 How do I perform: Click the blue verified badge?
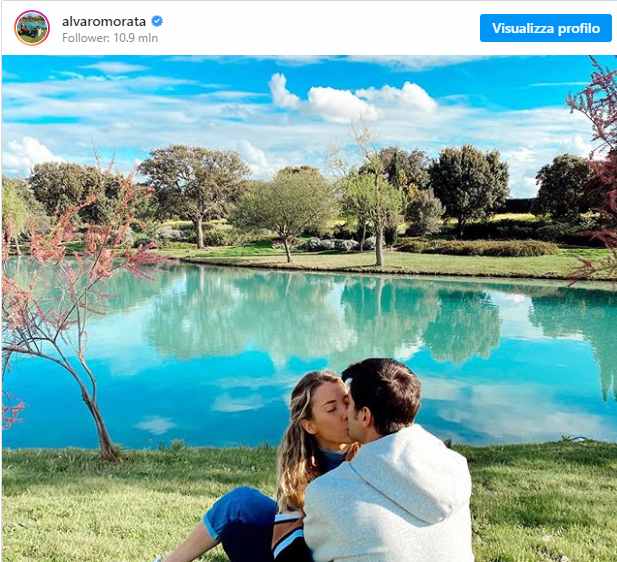coord(157,21)
